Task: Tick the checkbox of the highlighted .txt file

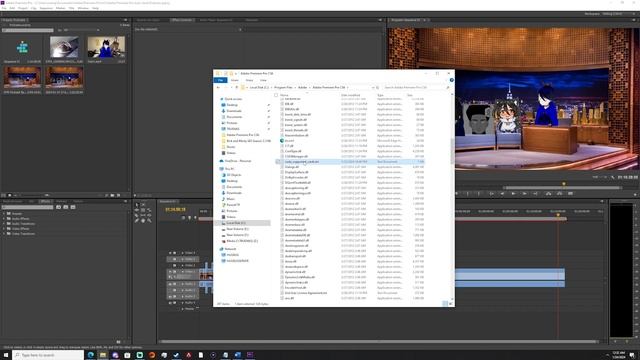Action: coord(278,162)
